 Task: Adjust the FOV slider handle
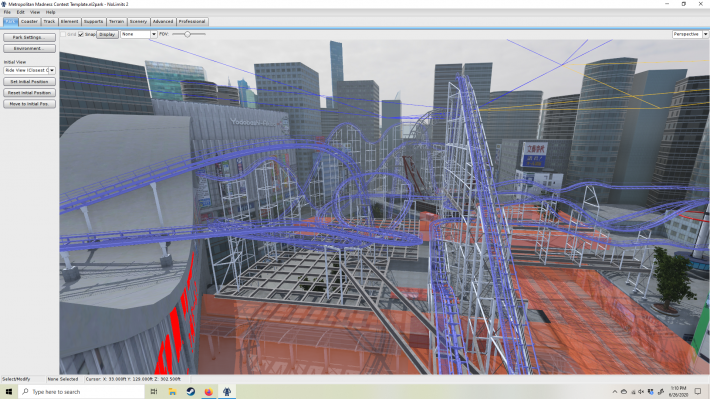(187, 34)
